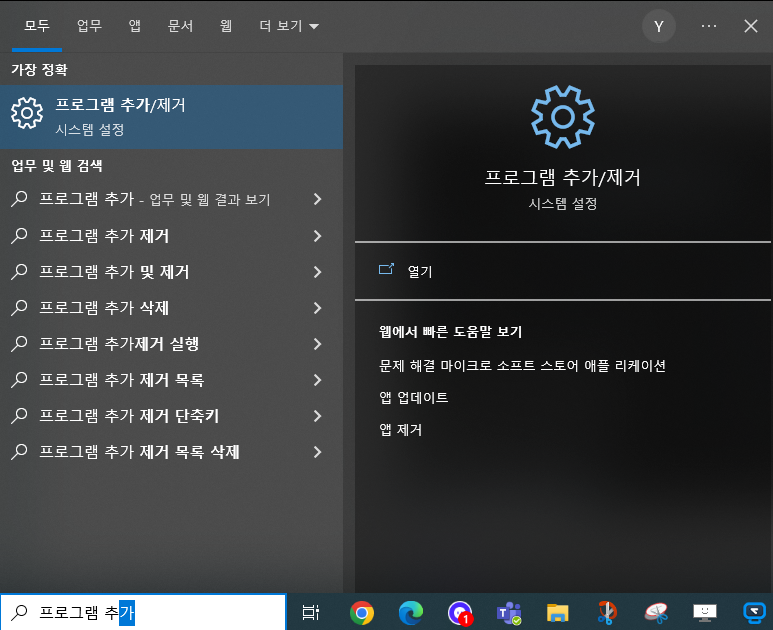The height and width of the screenshot is (630, 773).
Task: Click the gear icon beside 프로그램 추가/제거 result
Action: (x=27, y=113)
